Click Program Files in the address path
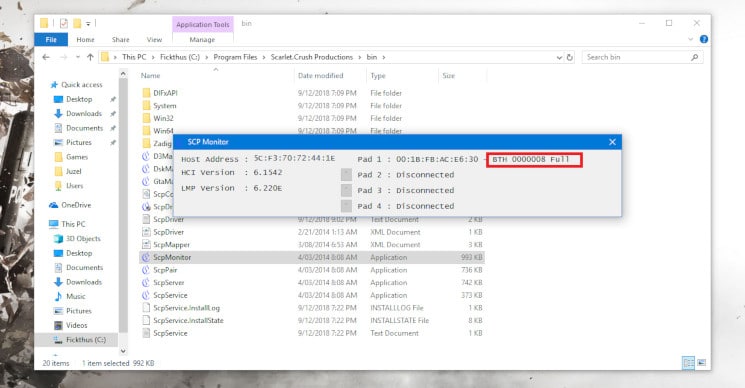Screen dimensions: 745x388 (235, 57)
